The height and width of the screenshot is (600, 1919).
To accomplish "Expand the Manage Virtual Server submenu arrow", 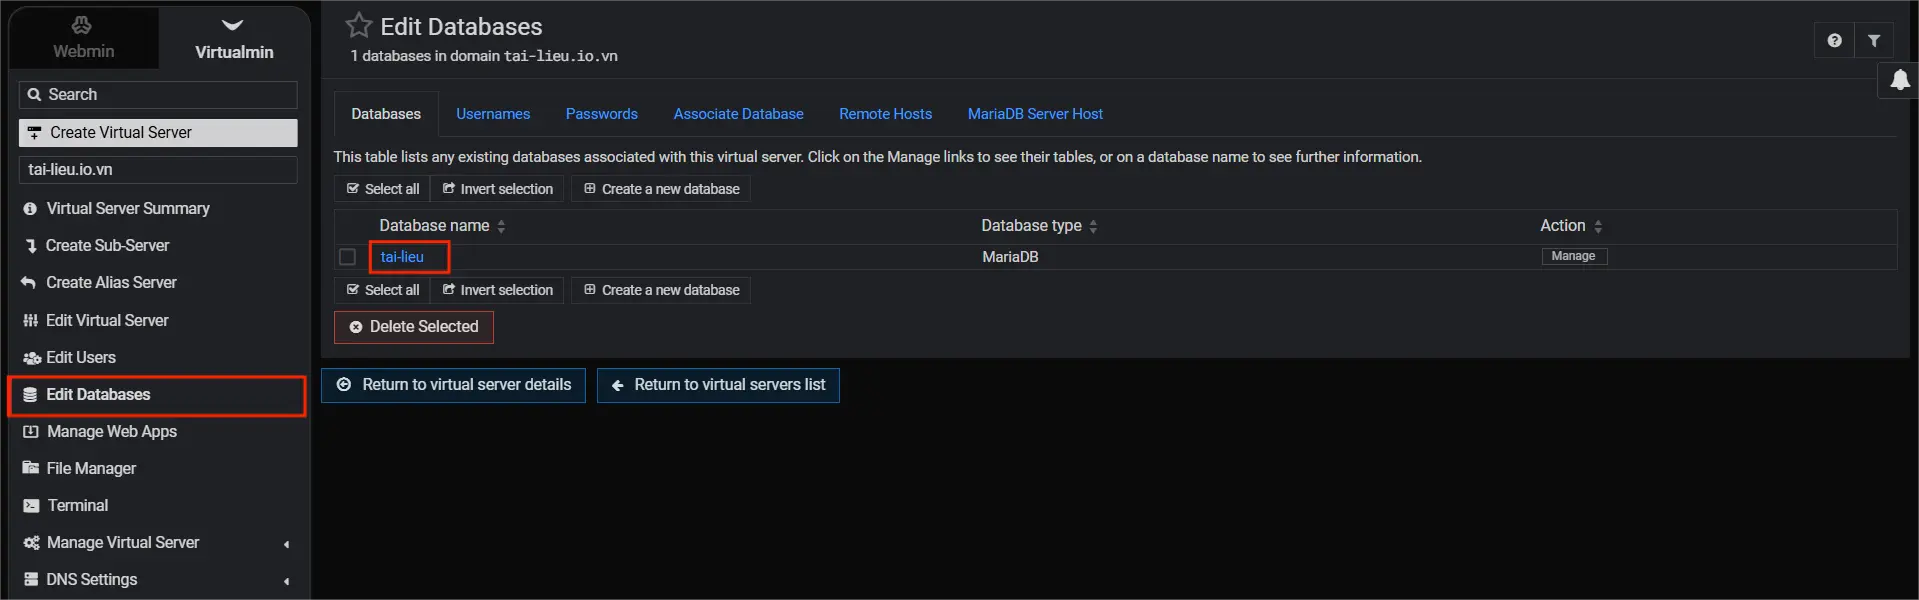I will click(x=287, y=544).
